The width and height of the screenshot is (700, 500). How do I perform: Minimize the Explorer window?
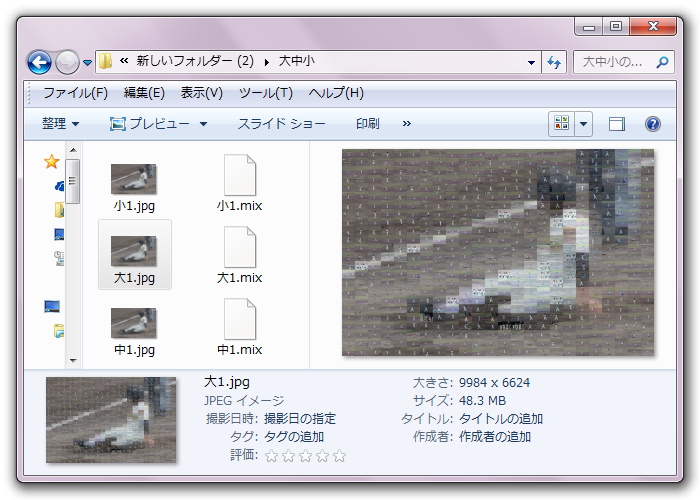pos(589,27)
